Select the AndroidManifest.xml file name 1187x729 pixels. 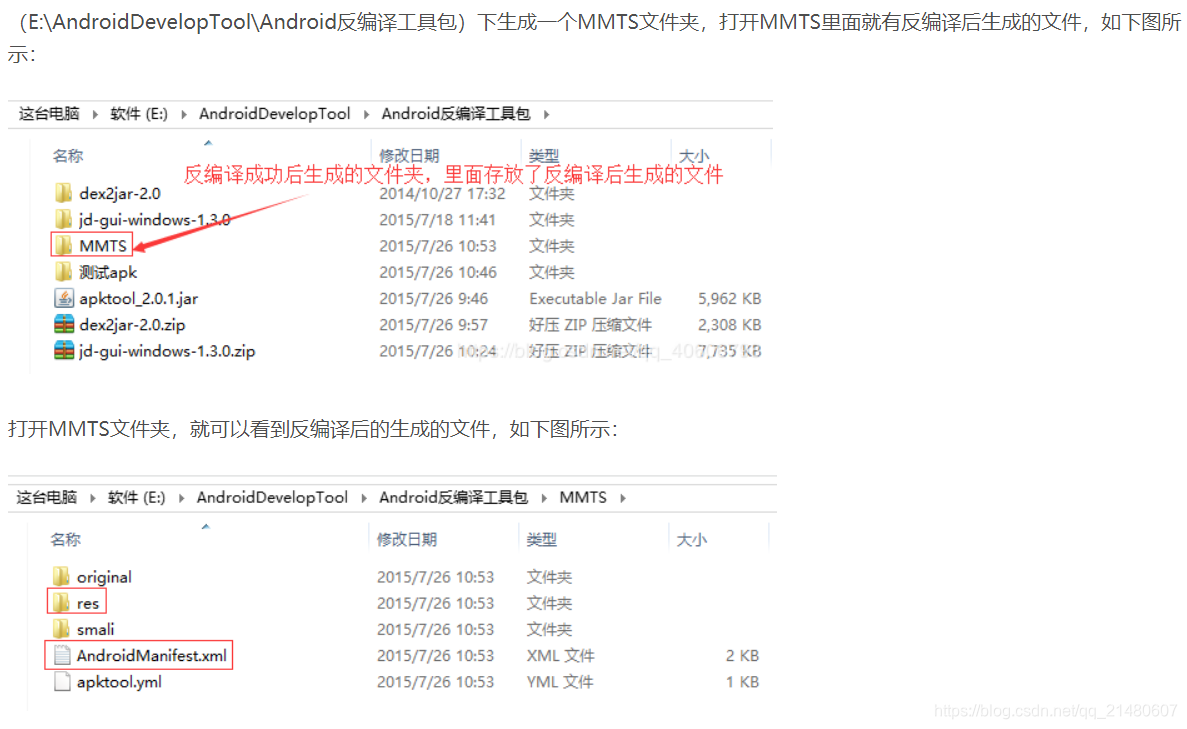(x=151, y=656)
